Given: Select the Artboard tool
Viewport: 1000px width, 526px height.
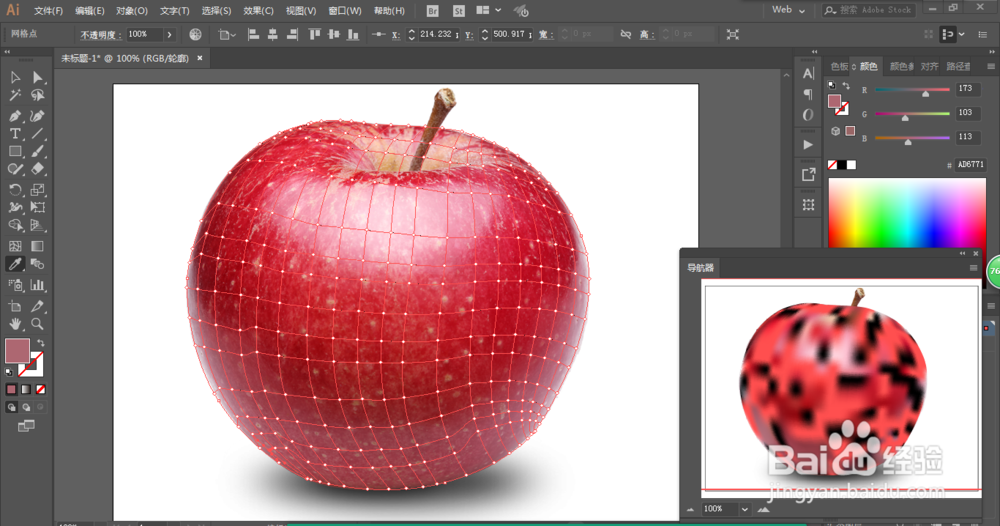Looking at the screenshot, I should 15,306.
